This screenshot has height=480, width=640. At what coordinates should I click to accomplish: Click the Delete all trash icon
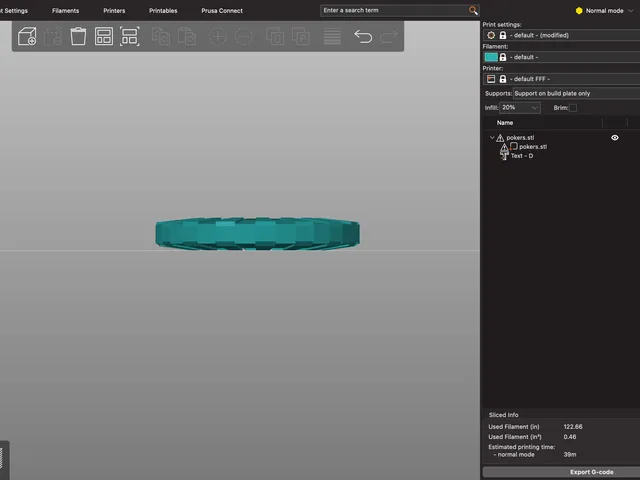(78, 36)
